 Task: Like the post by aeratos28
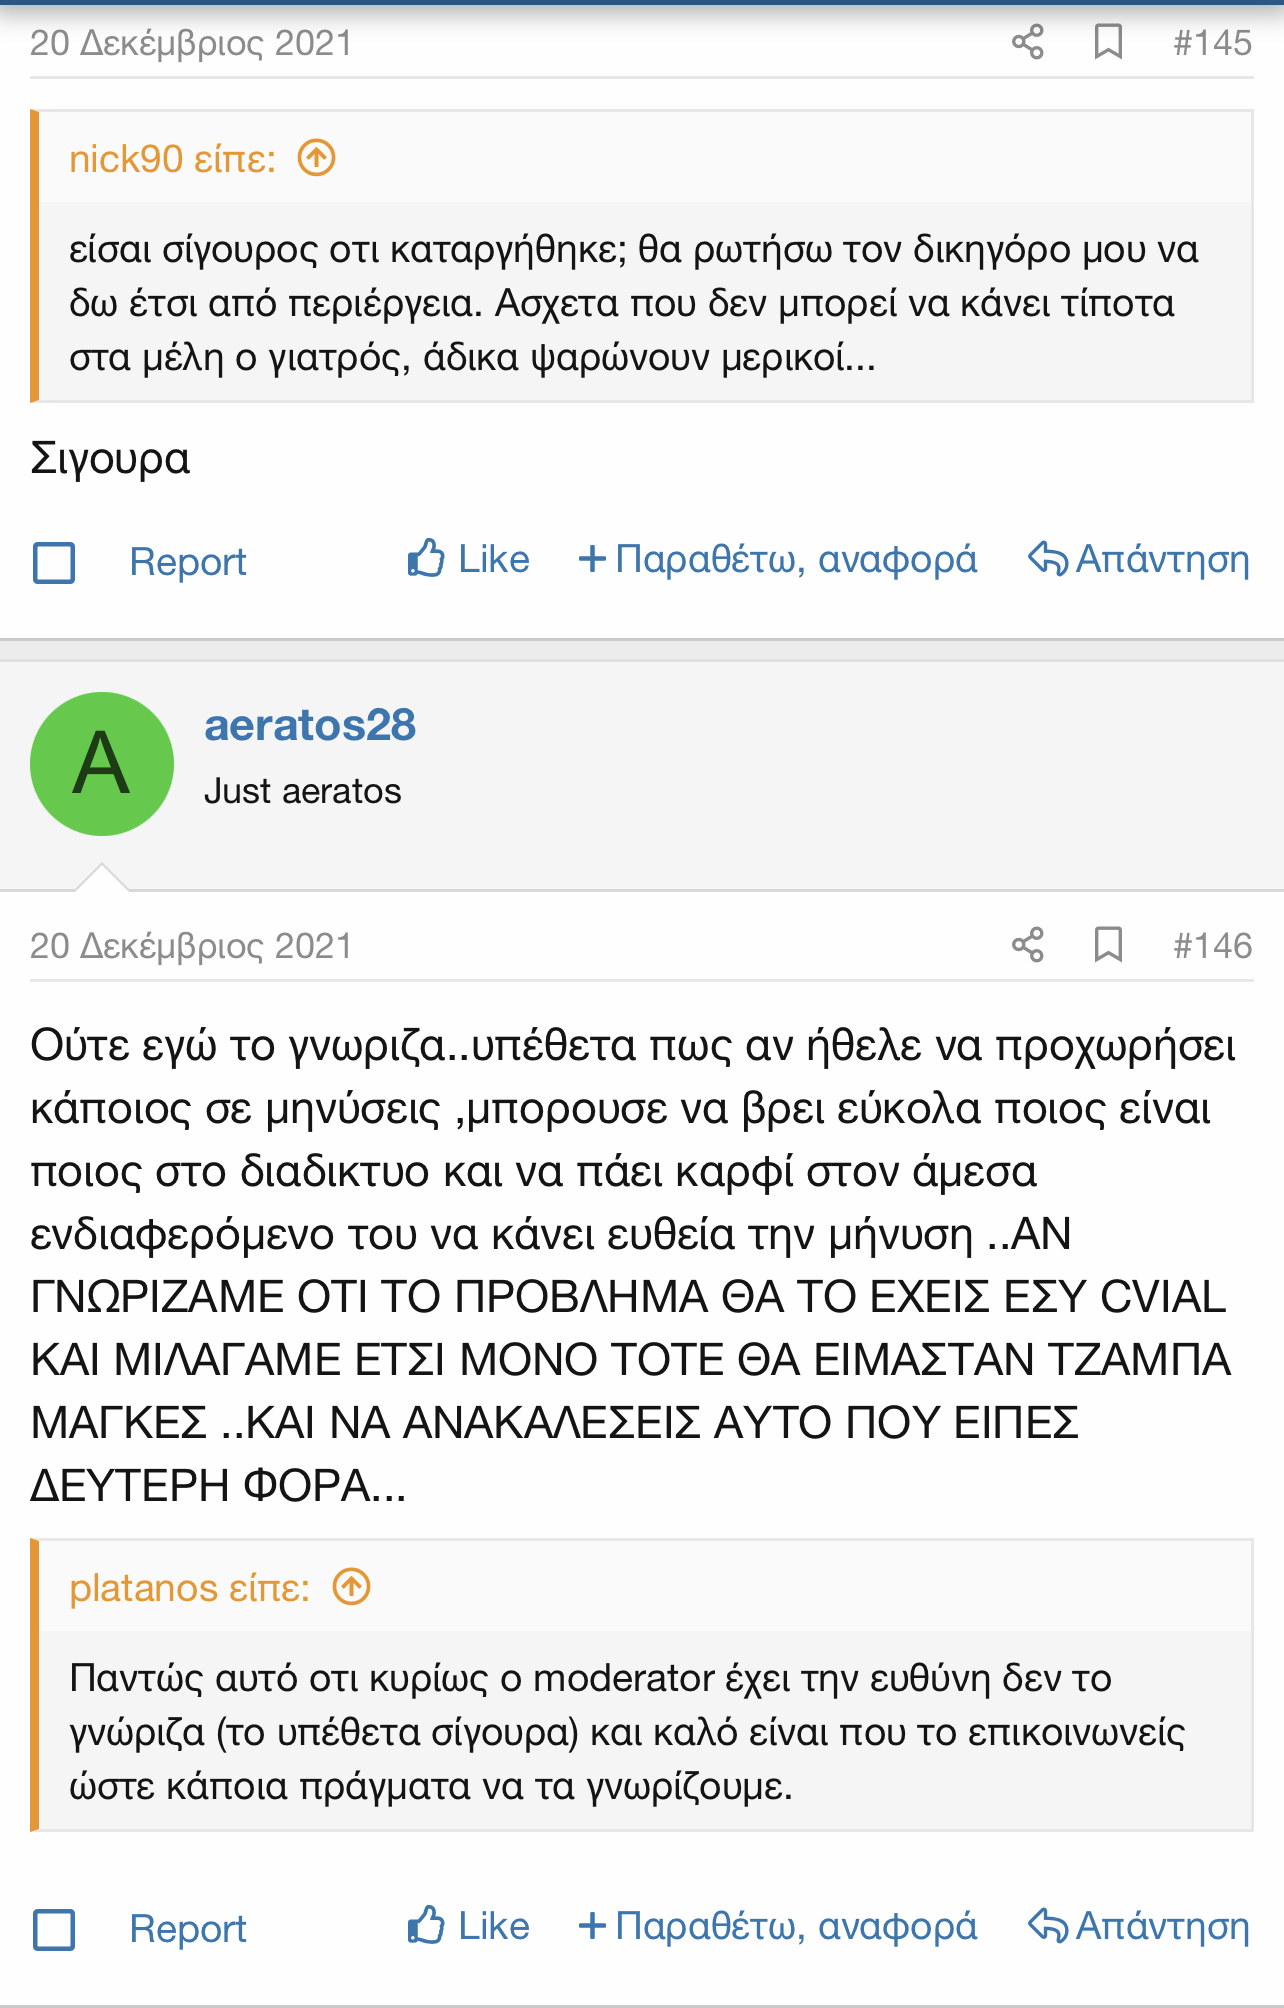tap(468, 1925)
